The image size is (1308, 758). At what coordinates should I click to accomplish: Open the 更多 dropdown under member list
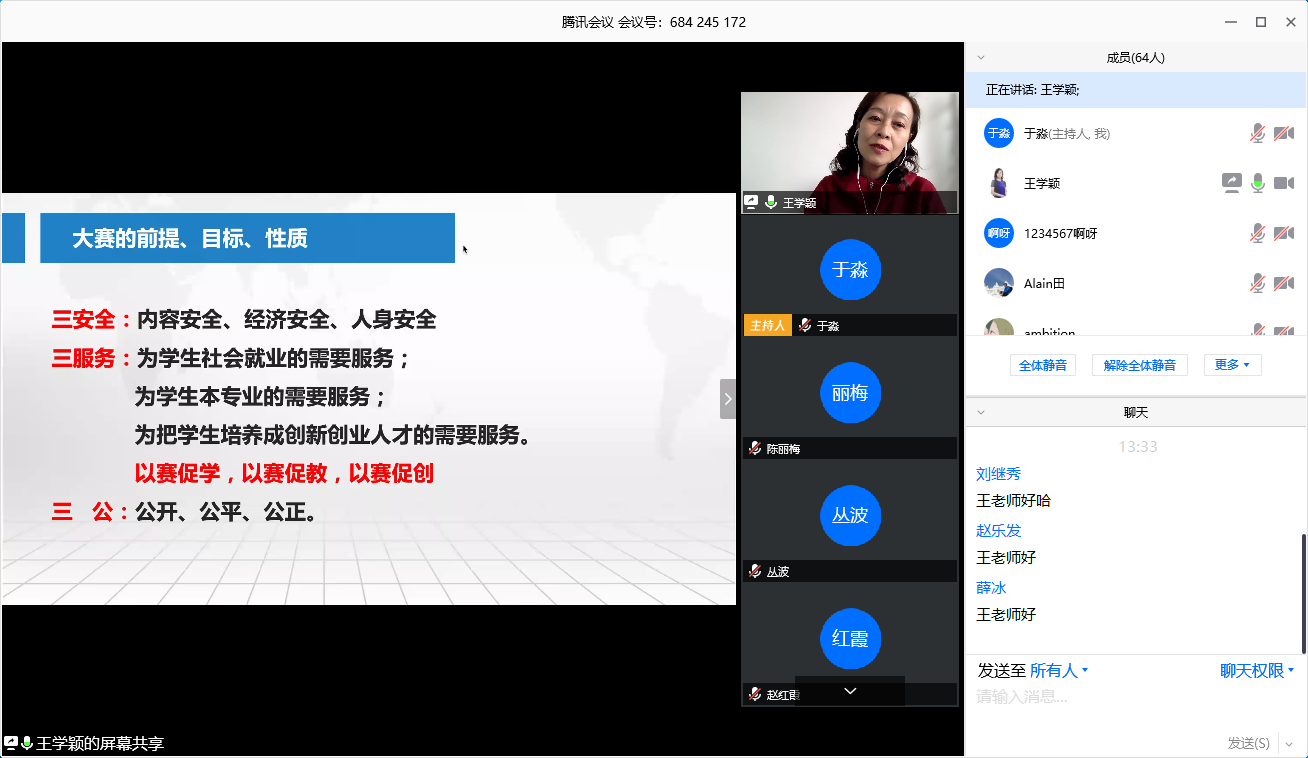click(x=1232, y=365)
